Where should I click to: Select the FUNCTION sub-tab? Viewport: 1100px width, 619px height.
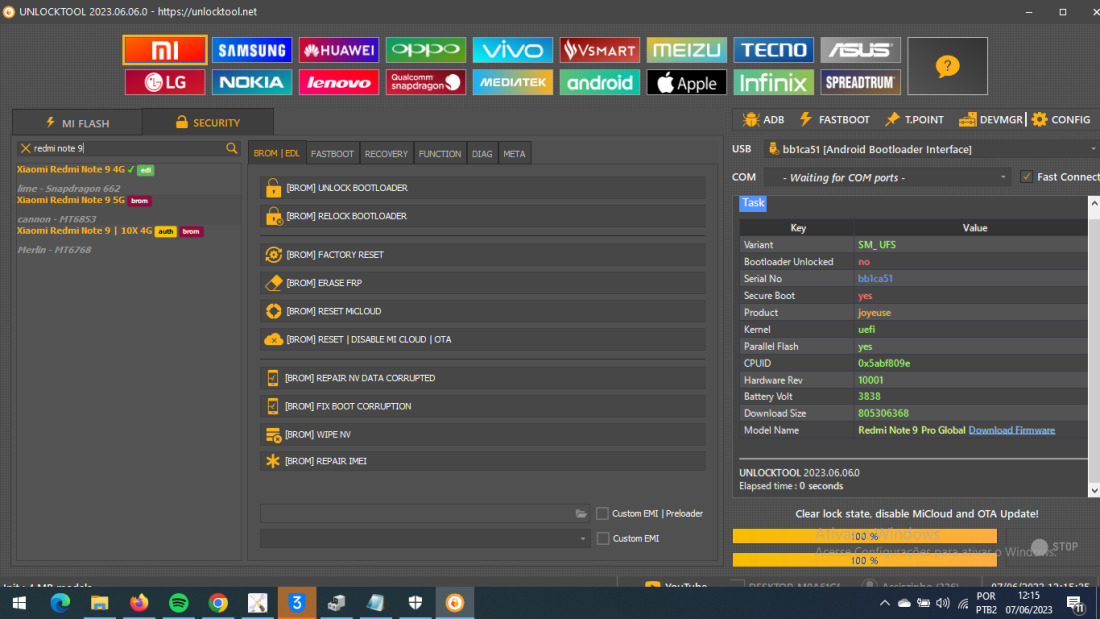point(440,154)
